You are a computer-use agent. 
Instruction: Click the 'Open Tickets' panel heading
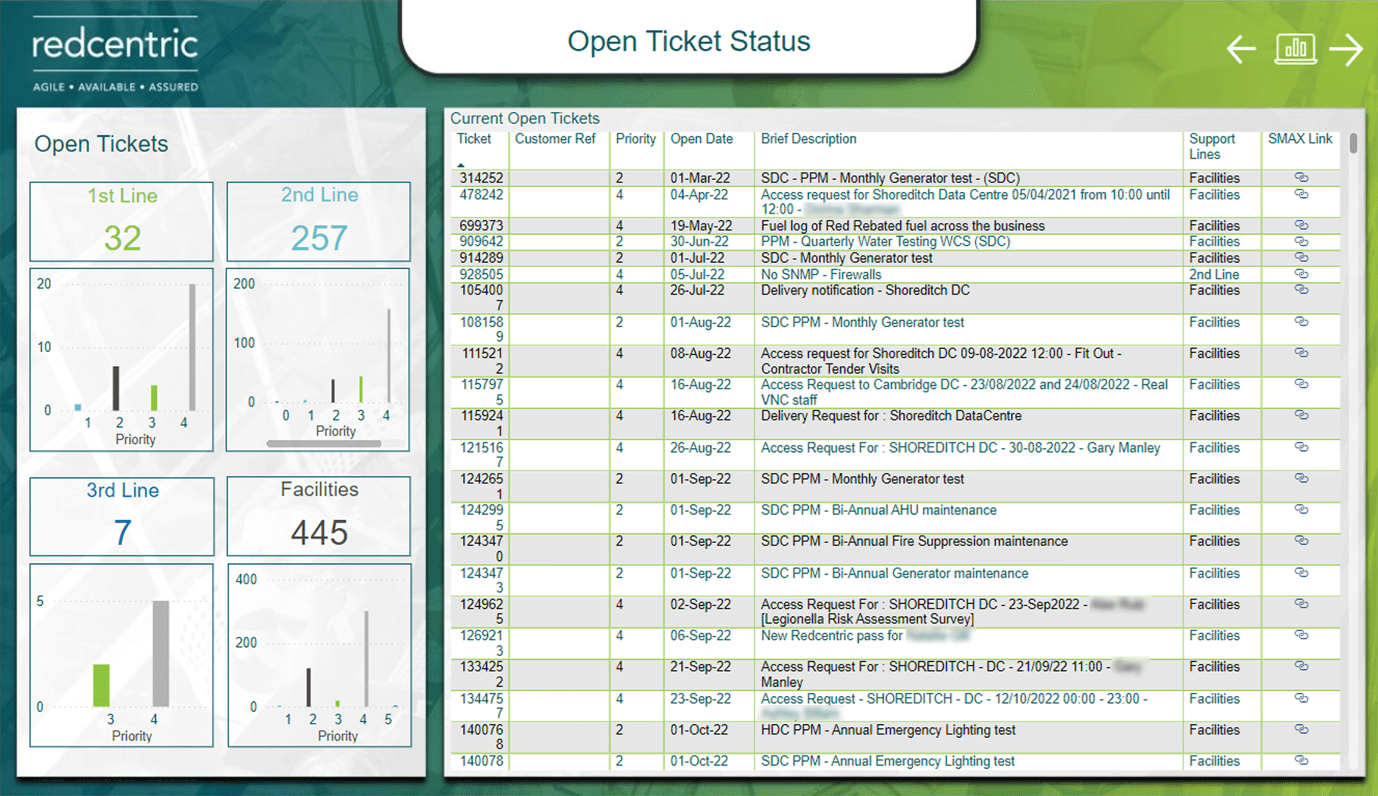(x=101, y=144)
